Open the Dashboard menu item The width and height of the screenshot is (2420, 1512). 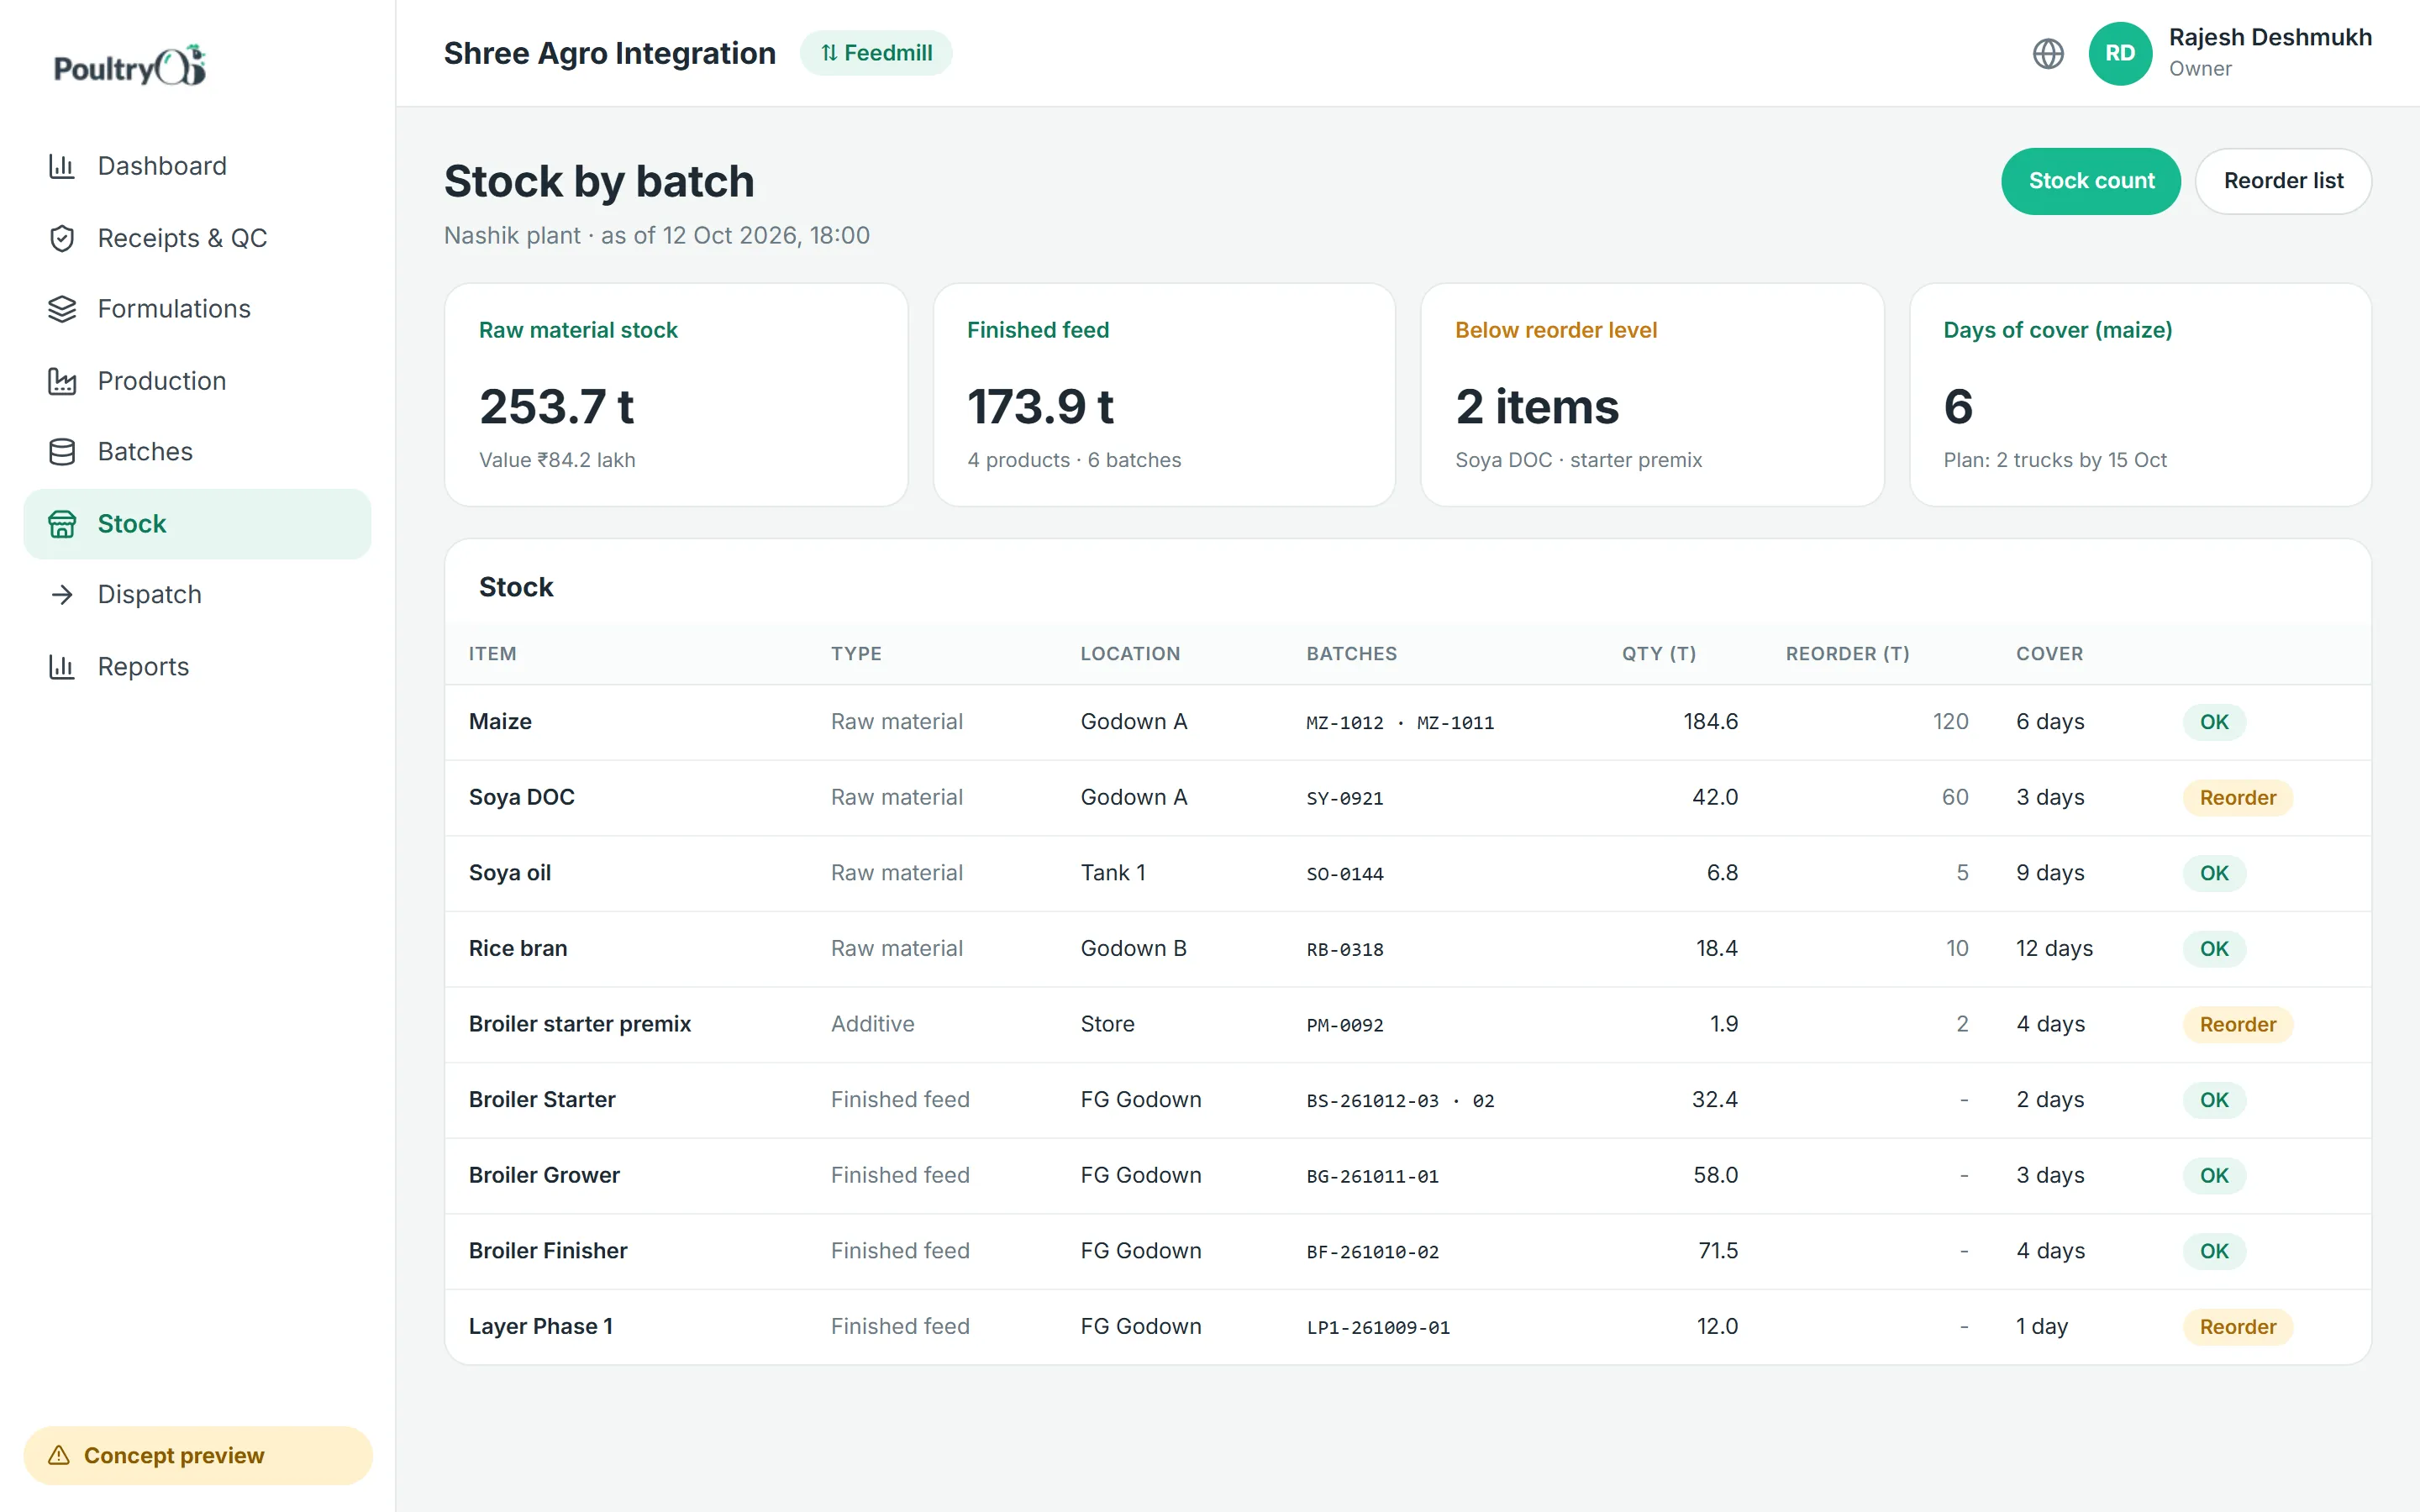coord(197,166)
